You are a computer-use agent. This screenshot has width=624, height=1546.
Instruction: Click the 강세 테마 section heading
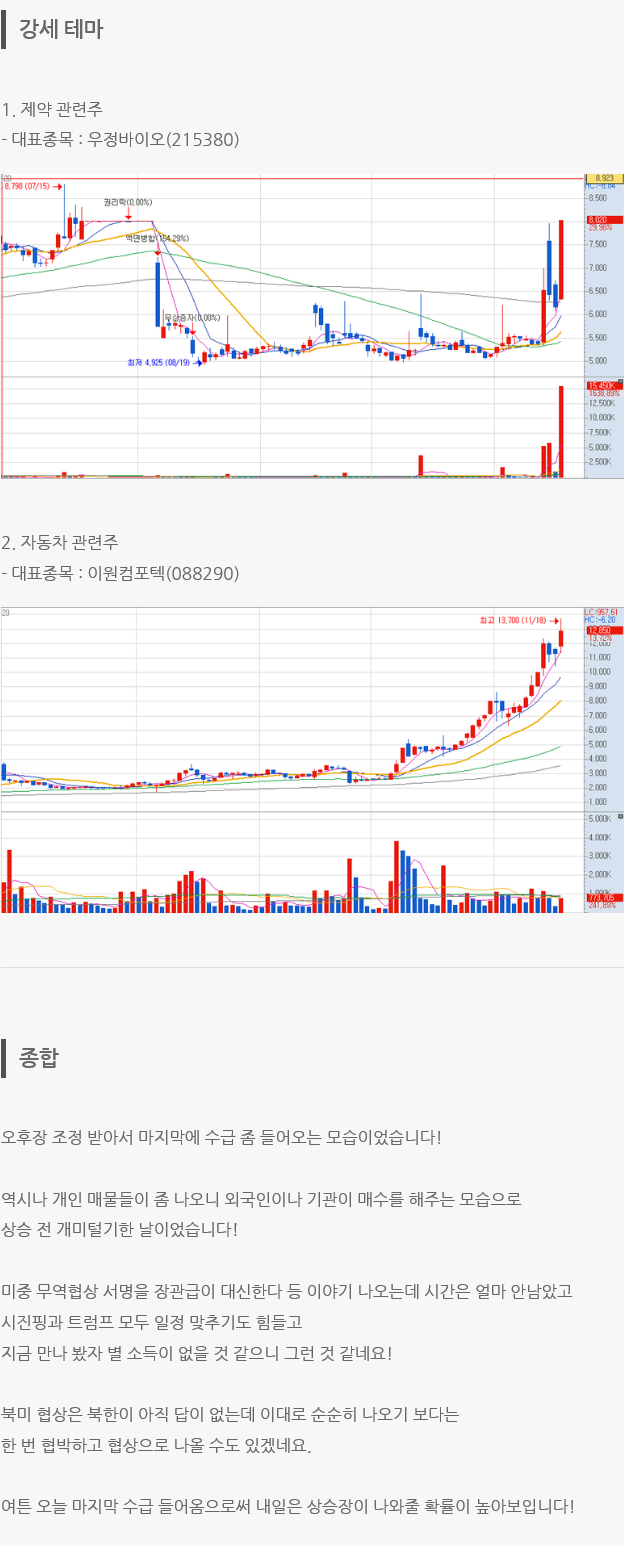click(x=60, y=29)
